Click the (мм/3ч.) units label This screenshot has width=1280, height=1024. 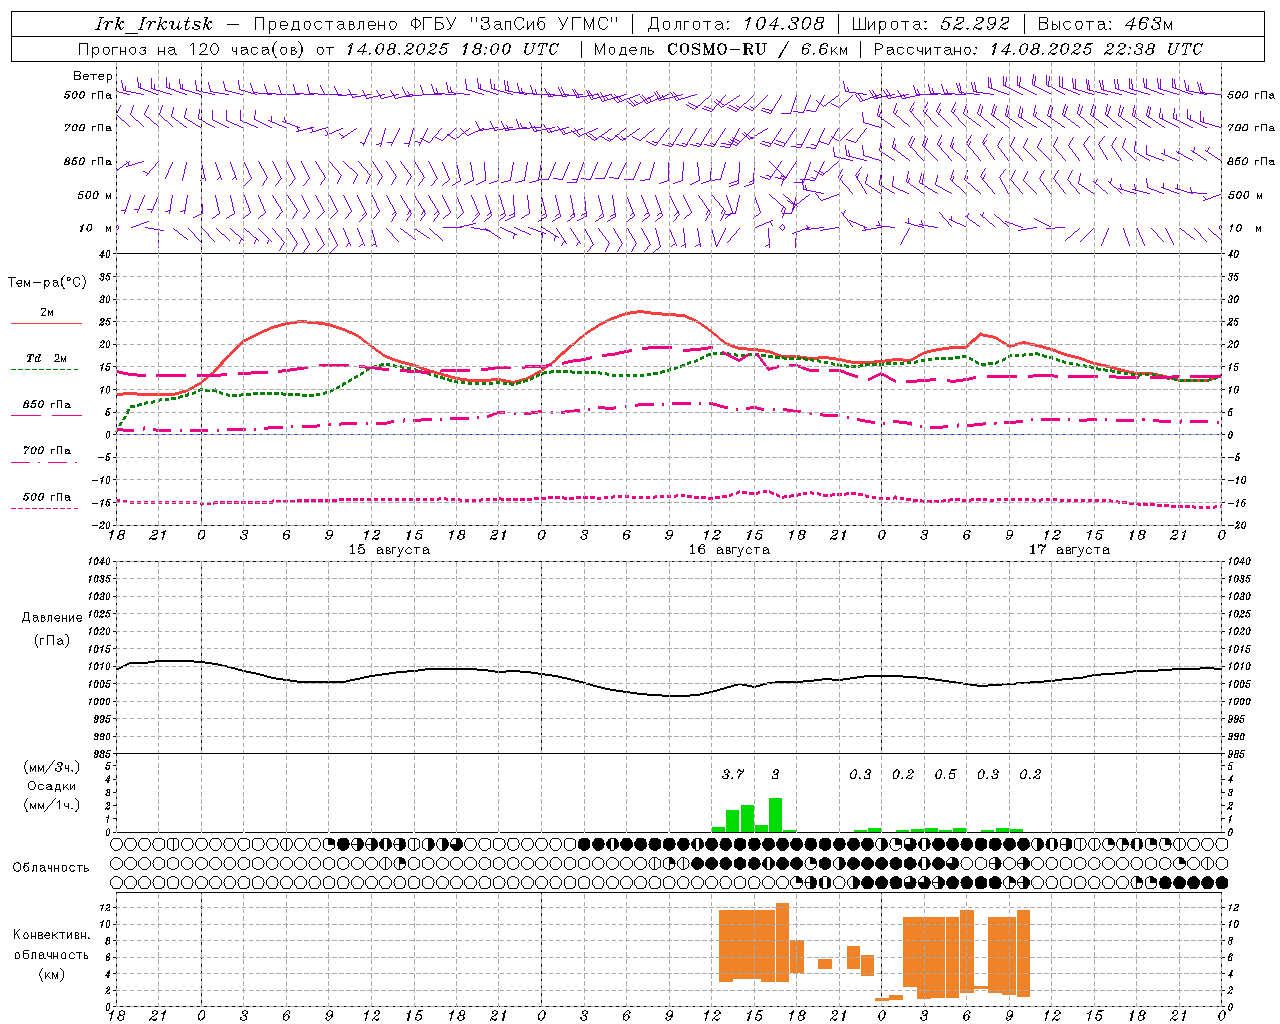tap(52, 767)
